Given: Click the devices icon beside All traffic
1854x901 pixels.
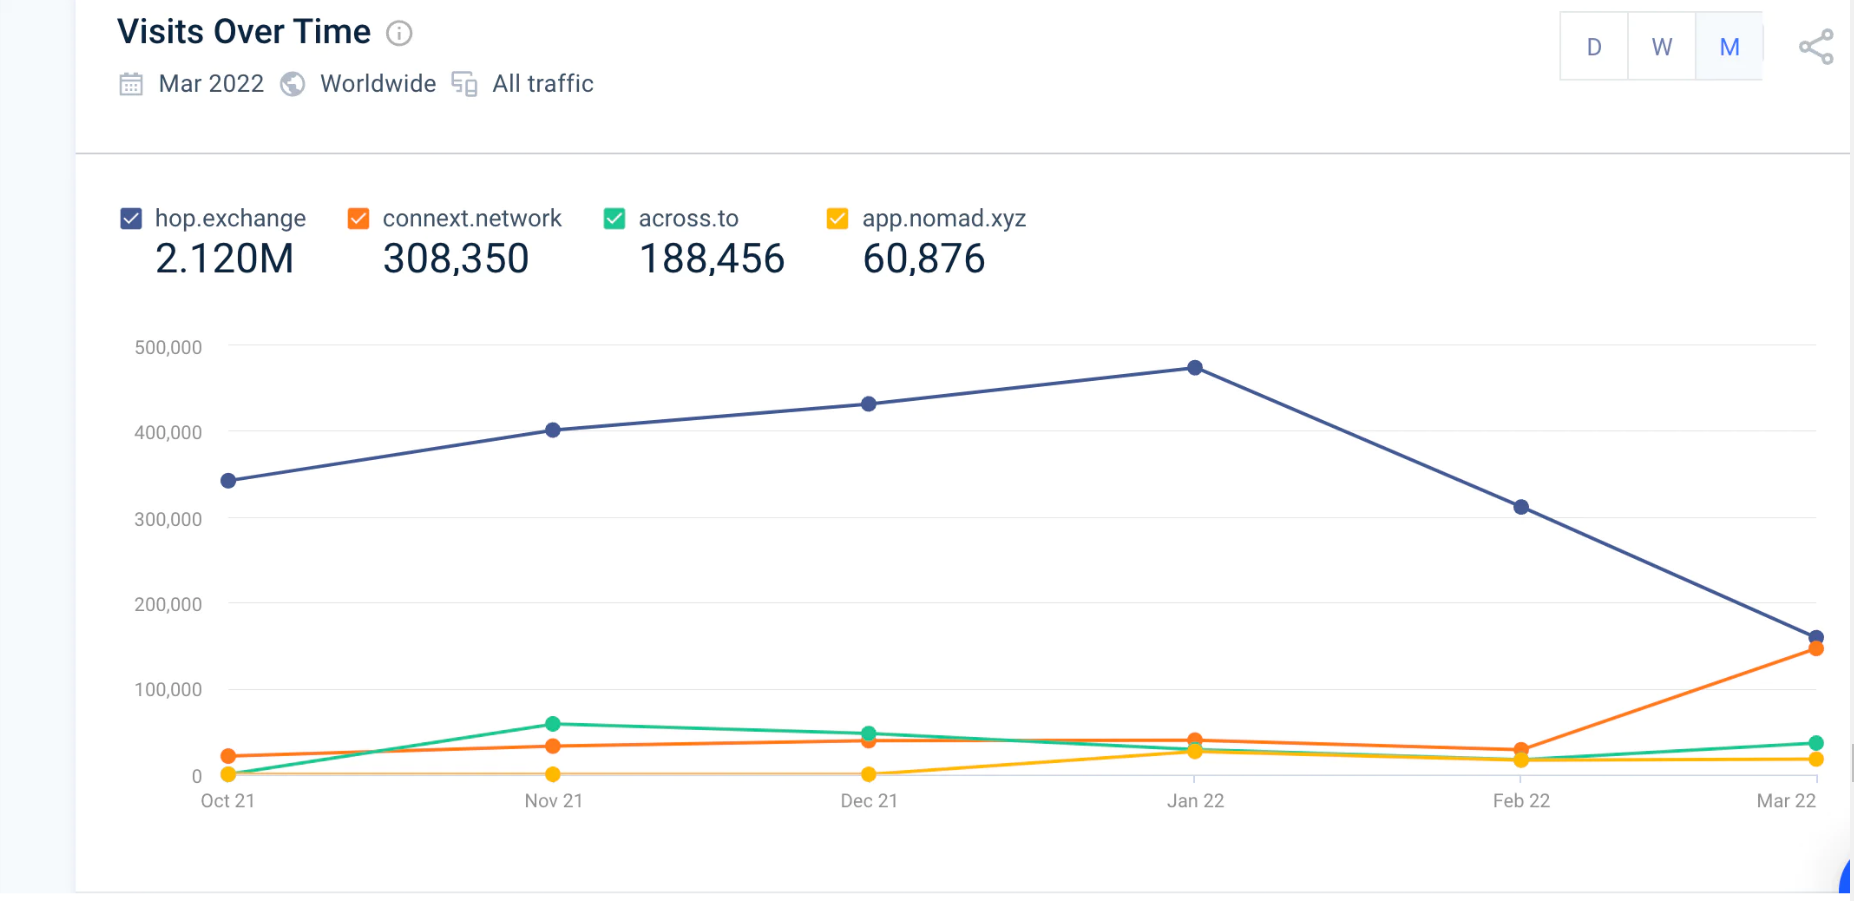Looking at the screenshot, I should coord(464,84).
